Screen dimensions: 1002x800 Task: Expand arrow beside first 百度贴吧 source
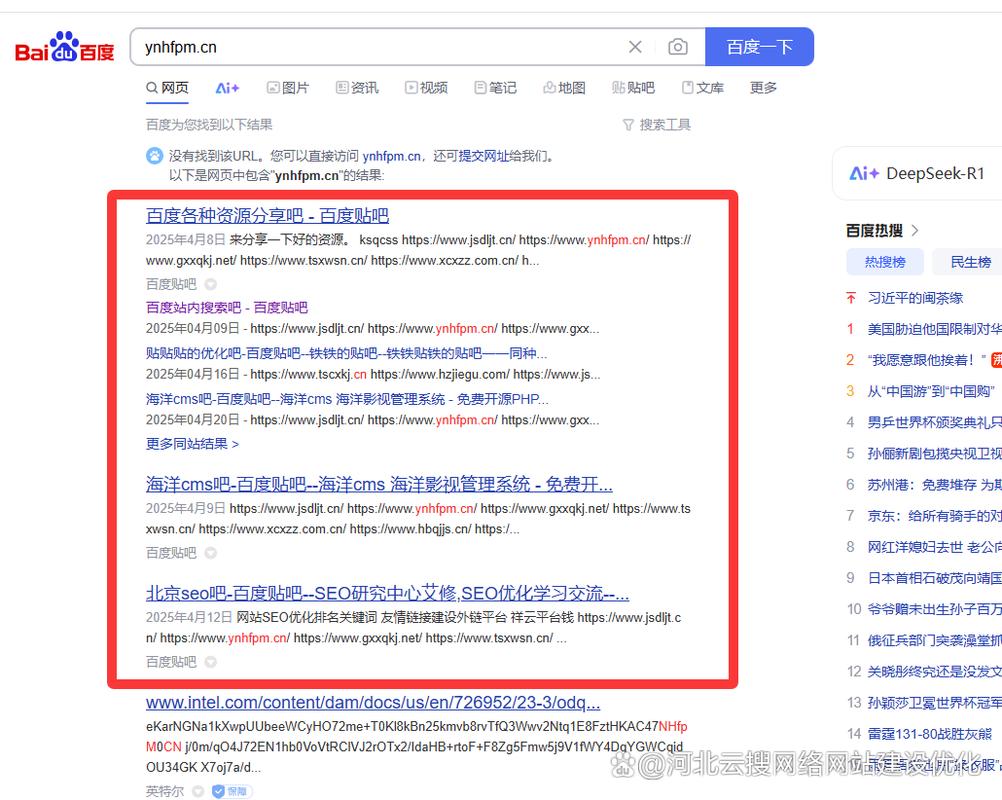tap(210, 284)
